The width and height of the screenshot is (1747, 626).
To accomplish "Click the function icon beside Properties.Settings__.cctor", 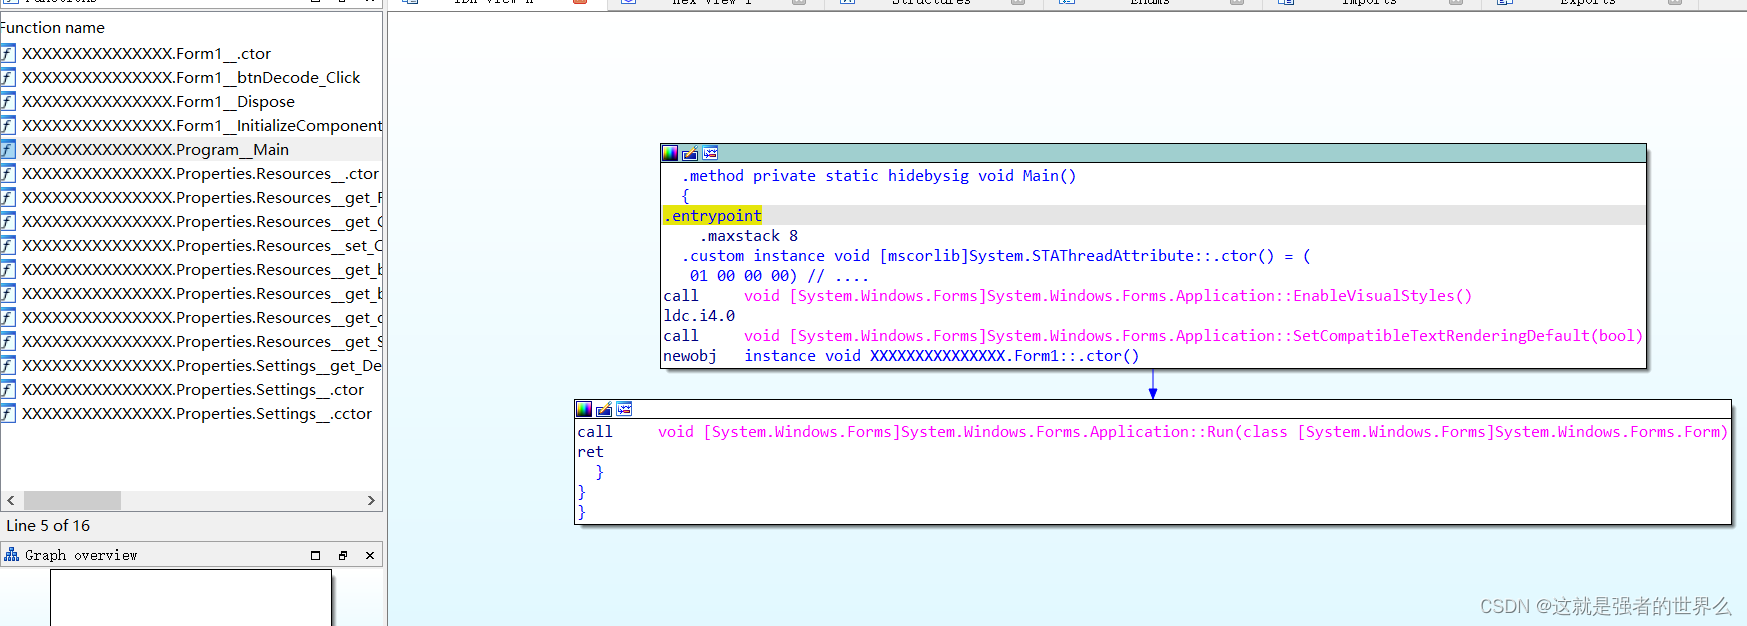I will pos(8,413).
